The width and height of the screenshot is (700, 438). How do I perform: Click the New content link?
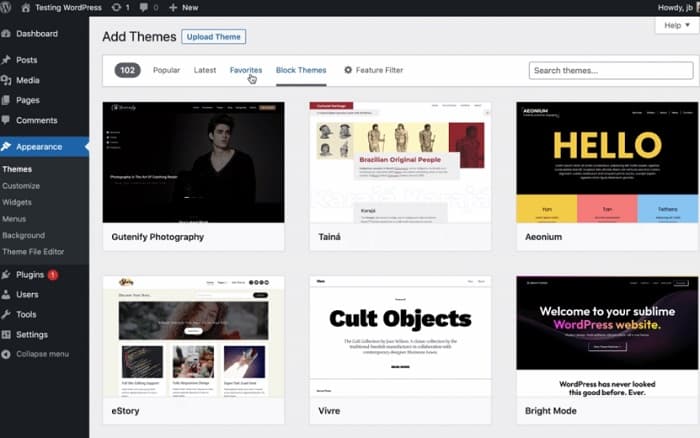pyautogui.click(x=190, y=8)
